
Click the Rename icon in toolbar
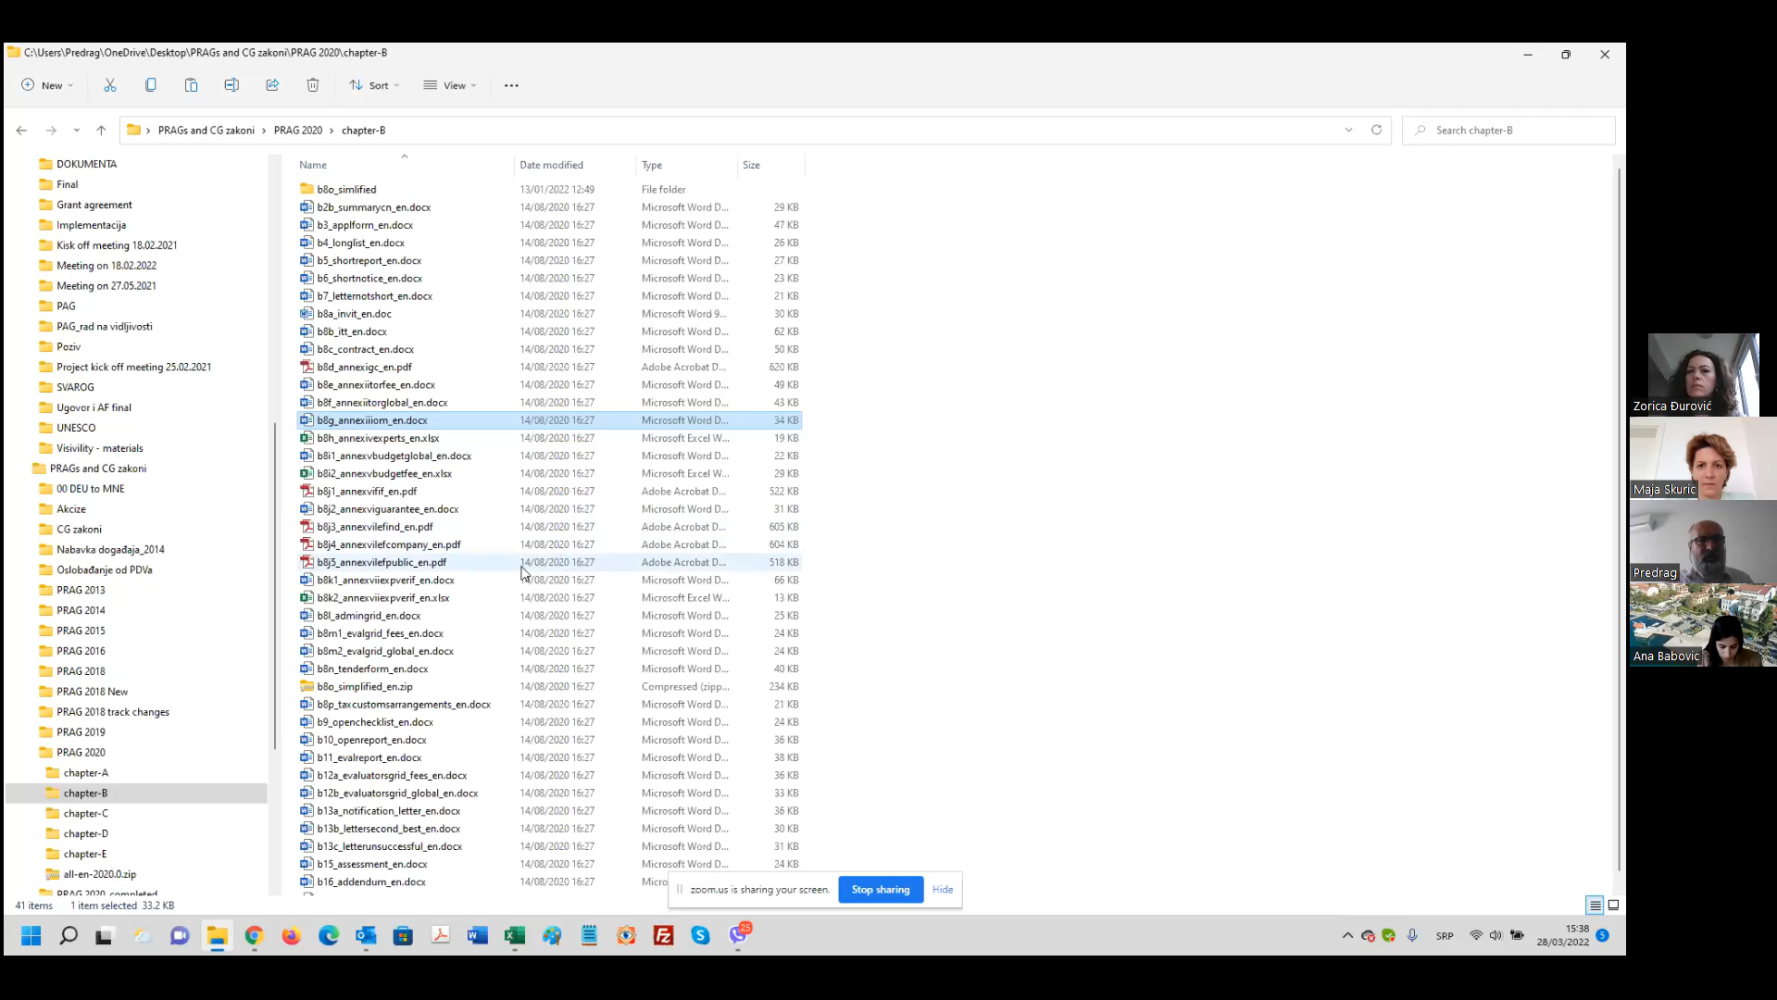click(x=232, y=85)
